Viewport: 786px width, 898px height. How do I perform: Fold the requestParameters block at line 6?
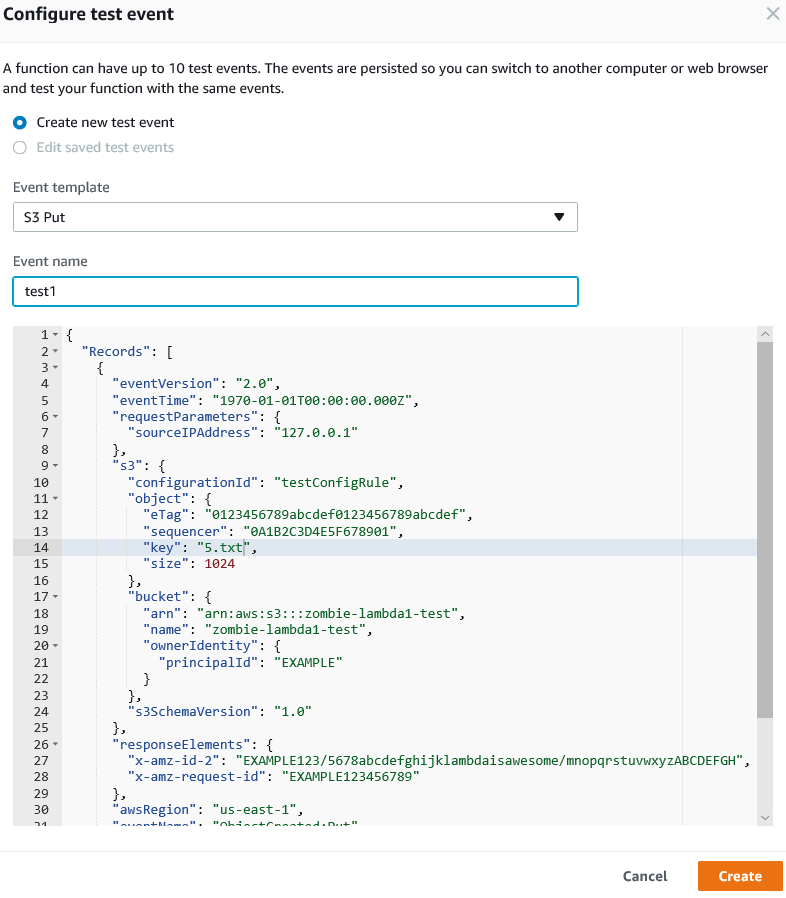coord(55,416)
